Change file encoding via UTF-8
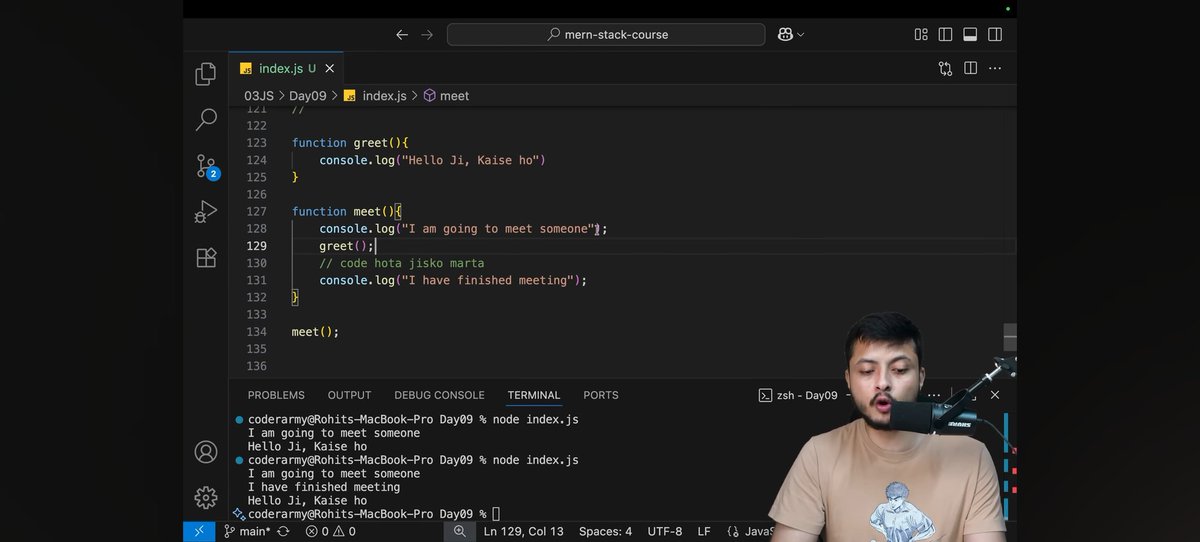The image size is (1200, 542). coord(665,531)
